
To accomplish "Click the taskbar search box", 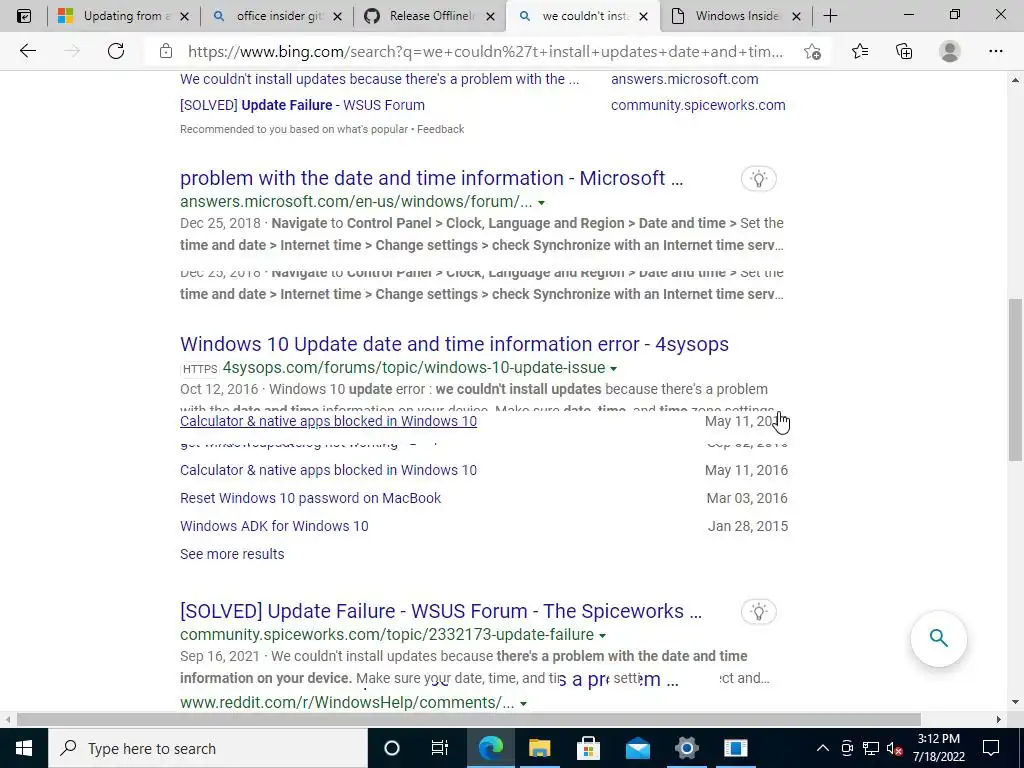I will (208, 748).
